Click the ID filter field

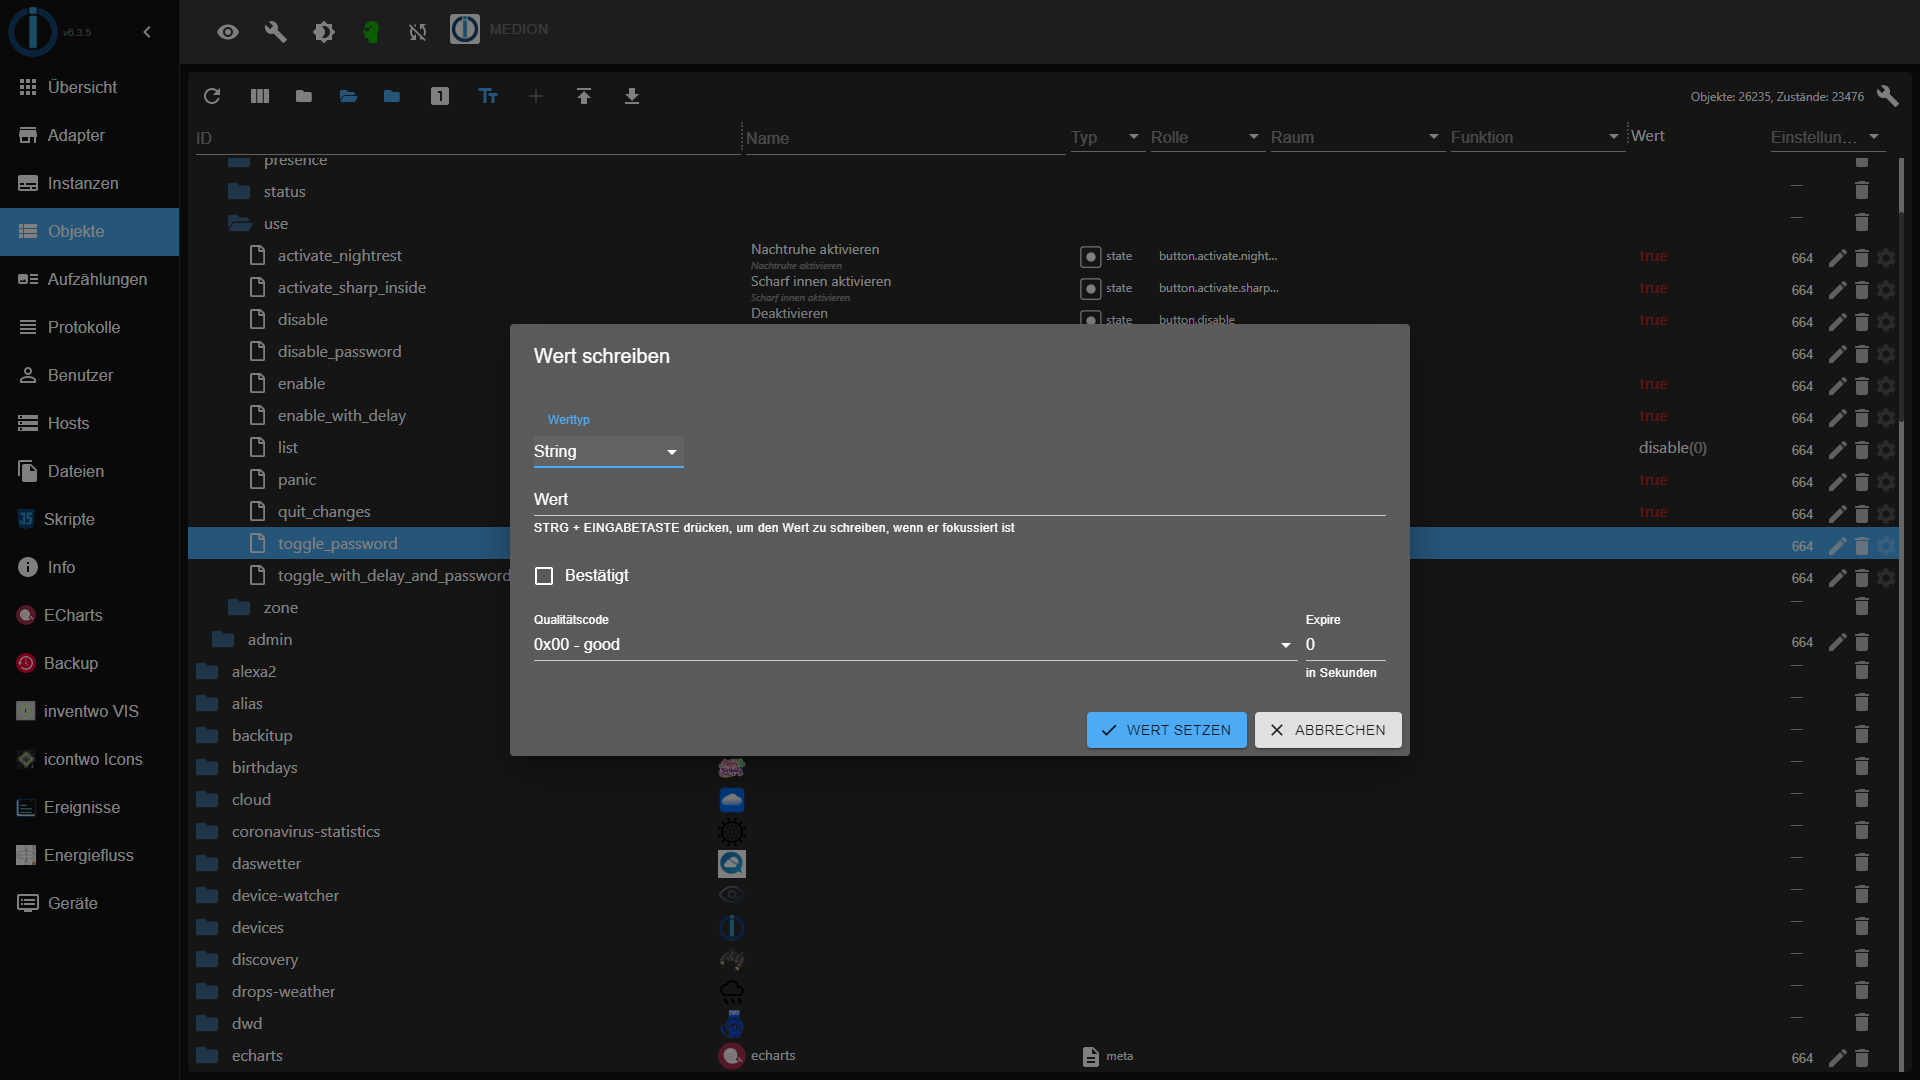467,138
